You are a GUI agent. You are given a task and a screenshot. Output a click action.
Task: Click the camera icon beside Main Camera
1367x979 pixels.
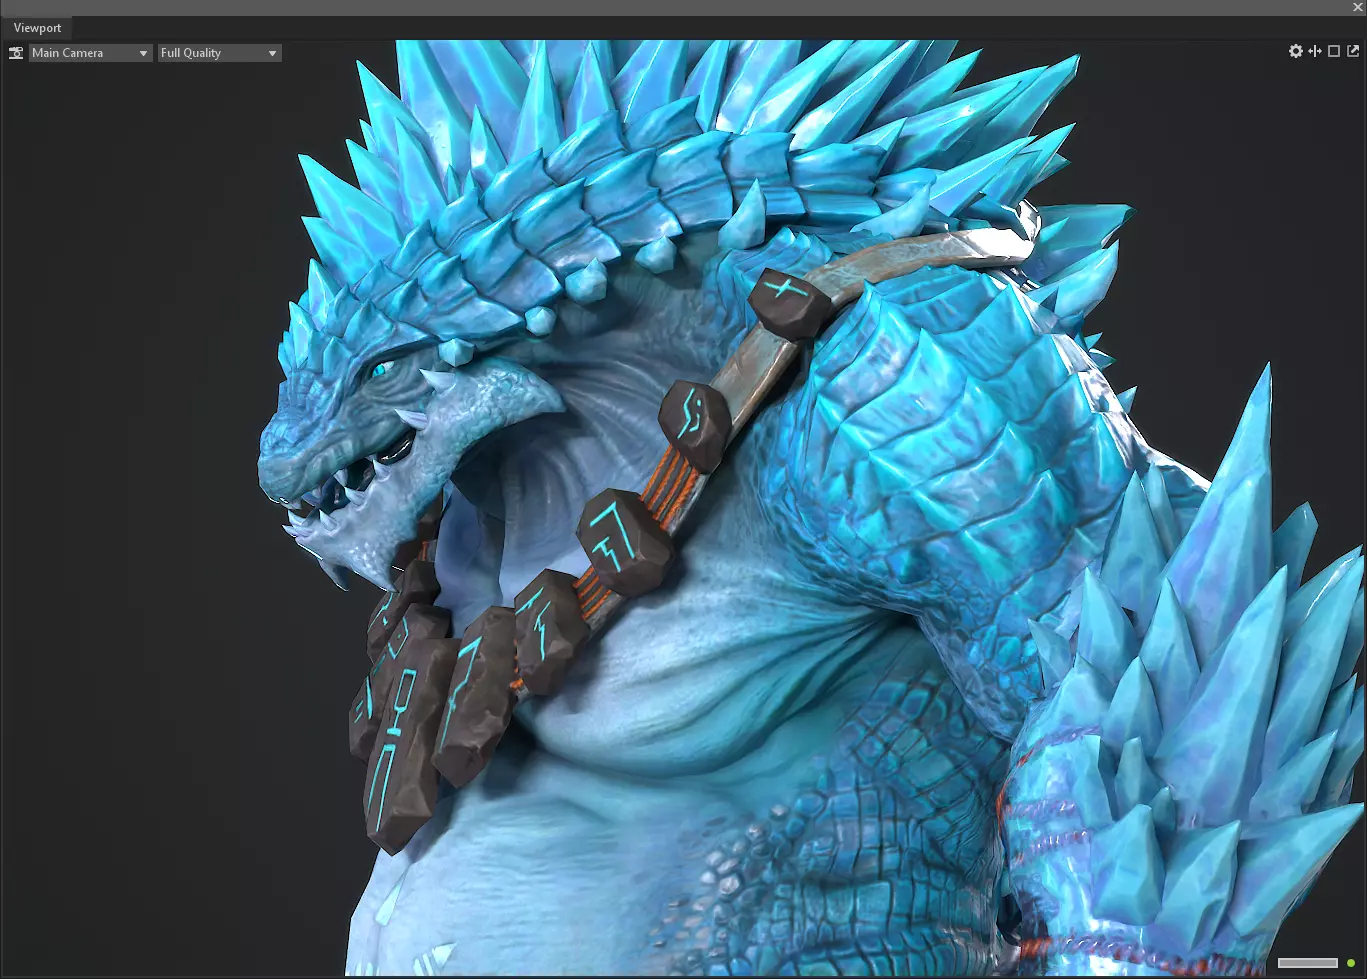16,53
